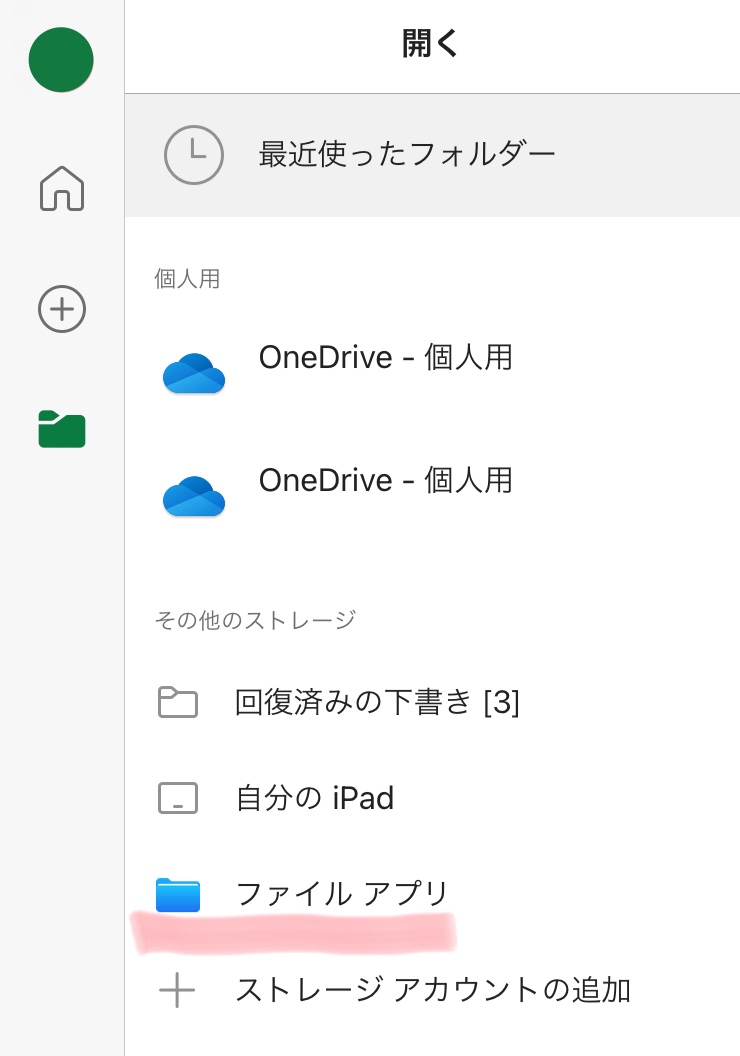Select ストレージ アカウントの追加
This screenshot has height=1056, width=740.
[432, 991]
